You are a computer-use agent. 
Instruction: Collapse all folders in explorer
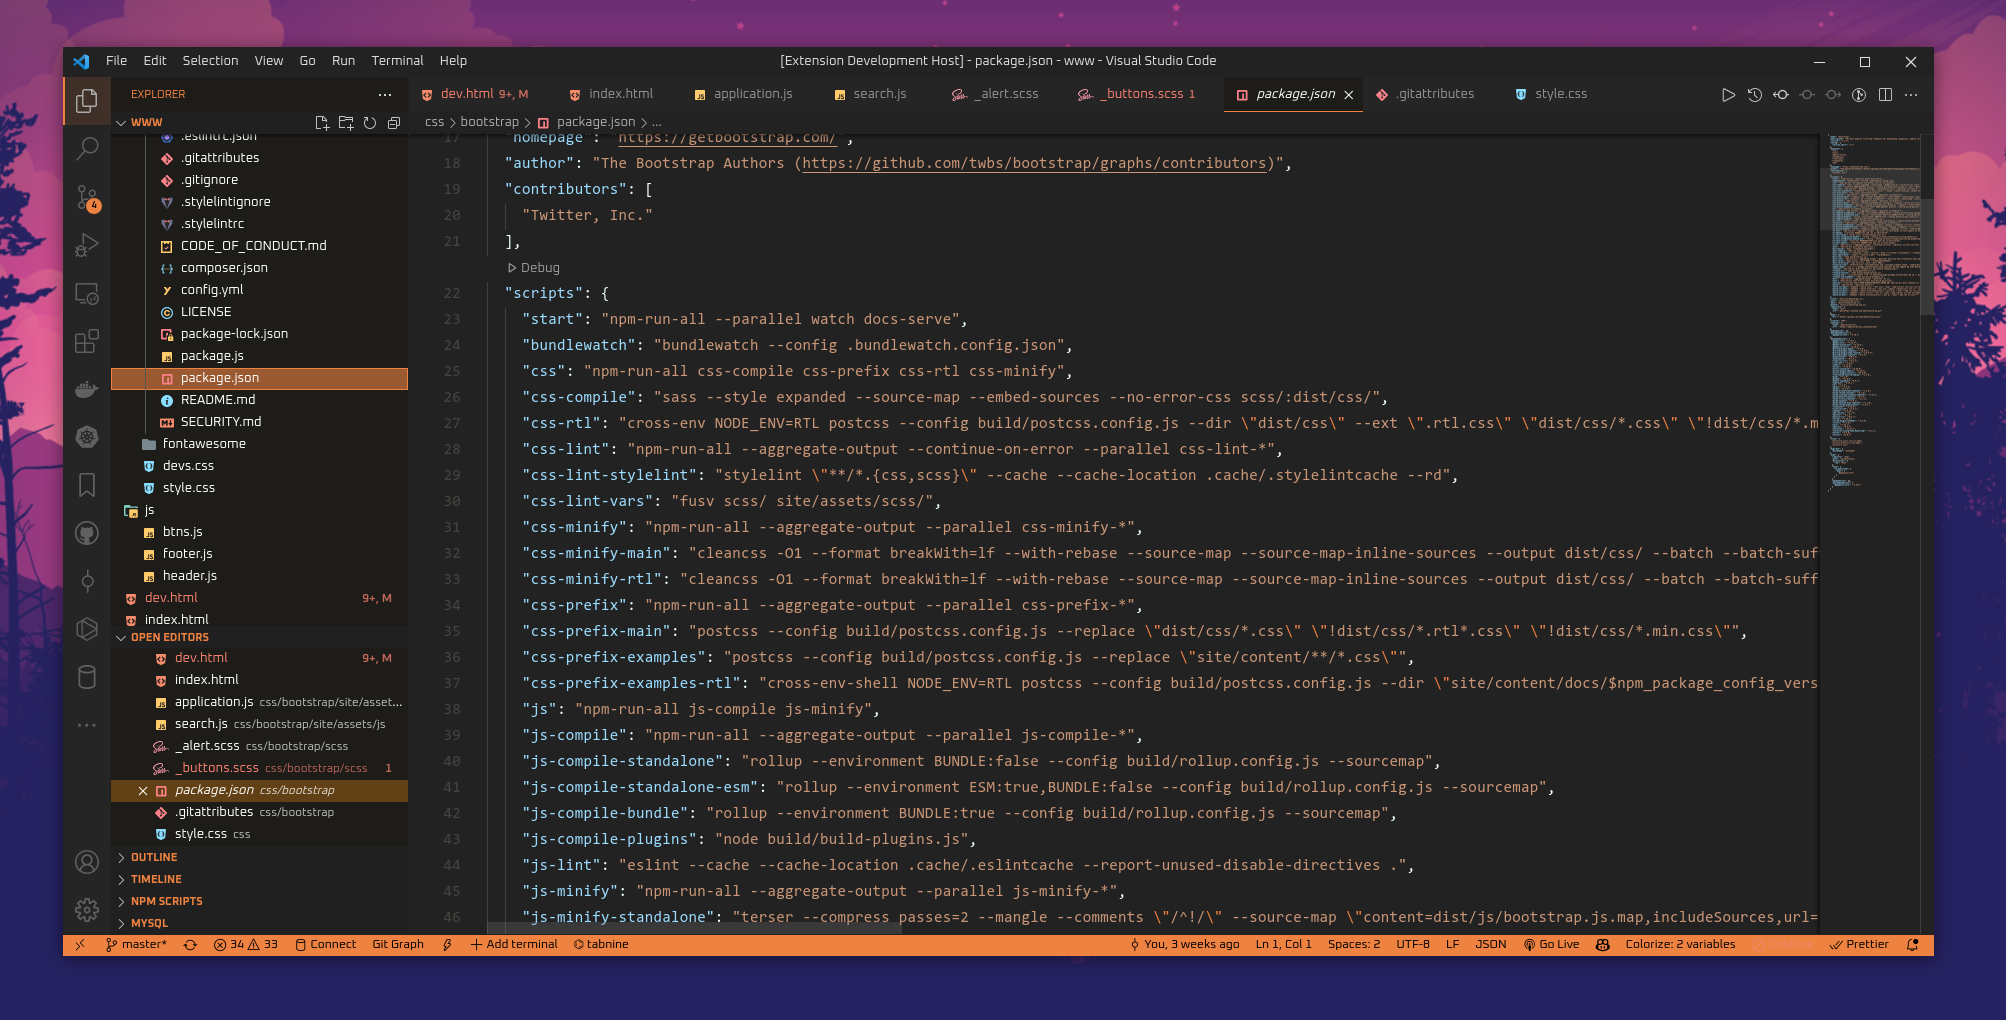(394, 122)
